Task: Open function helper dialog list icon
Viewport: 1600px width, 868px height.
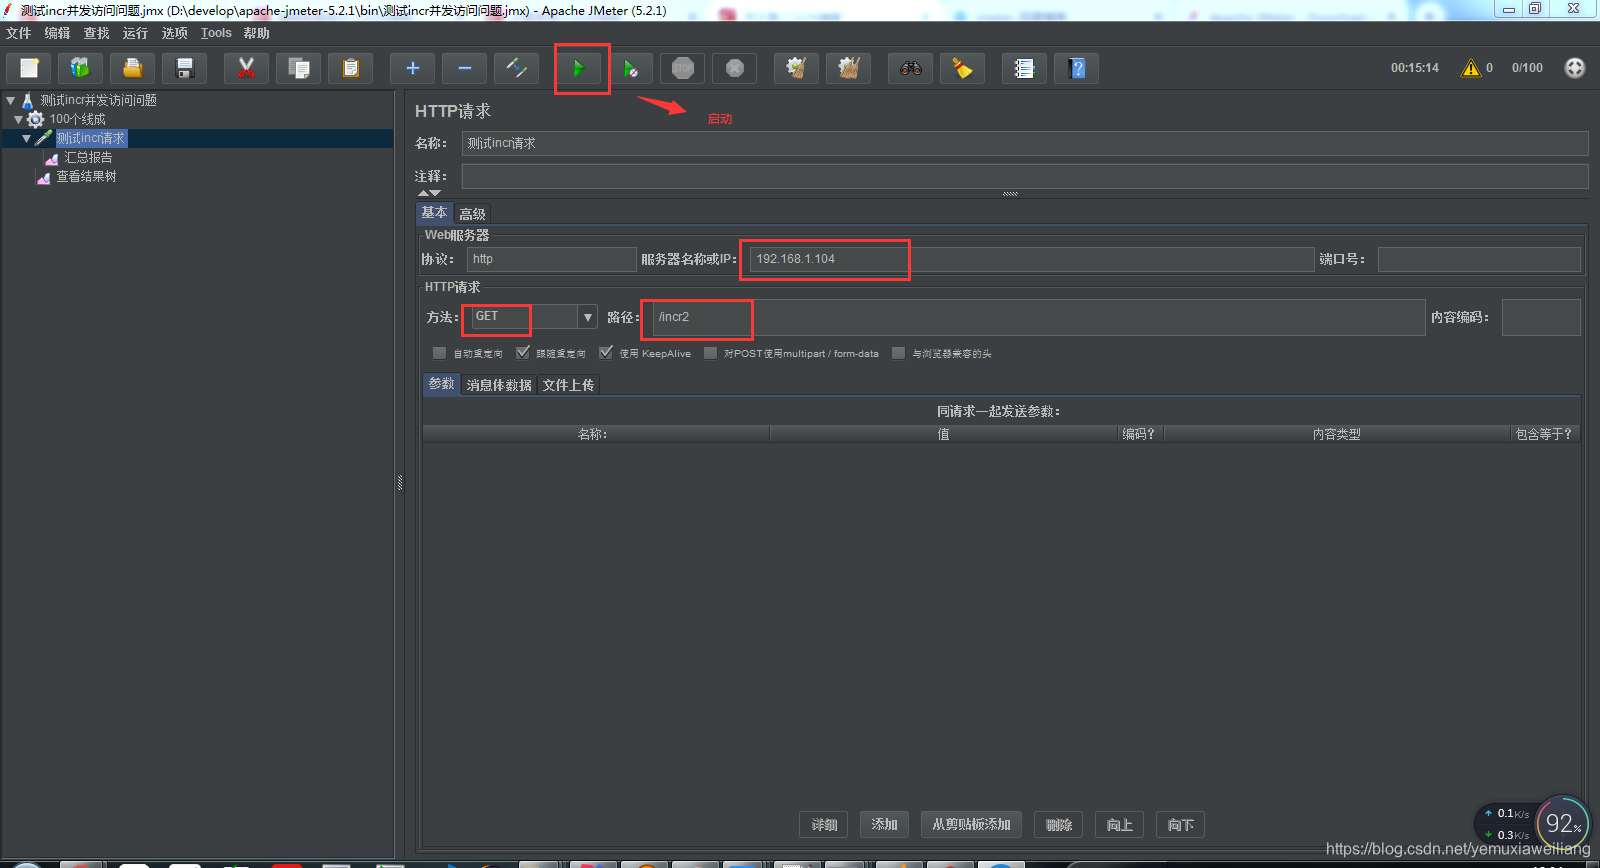Action: (1024, 68)
